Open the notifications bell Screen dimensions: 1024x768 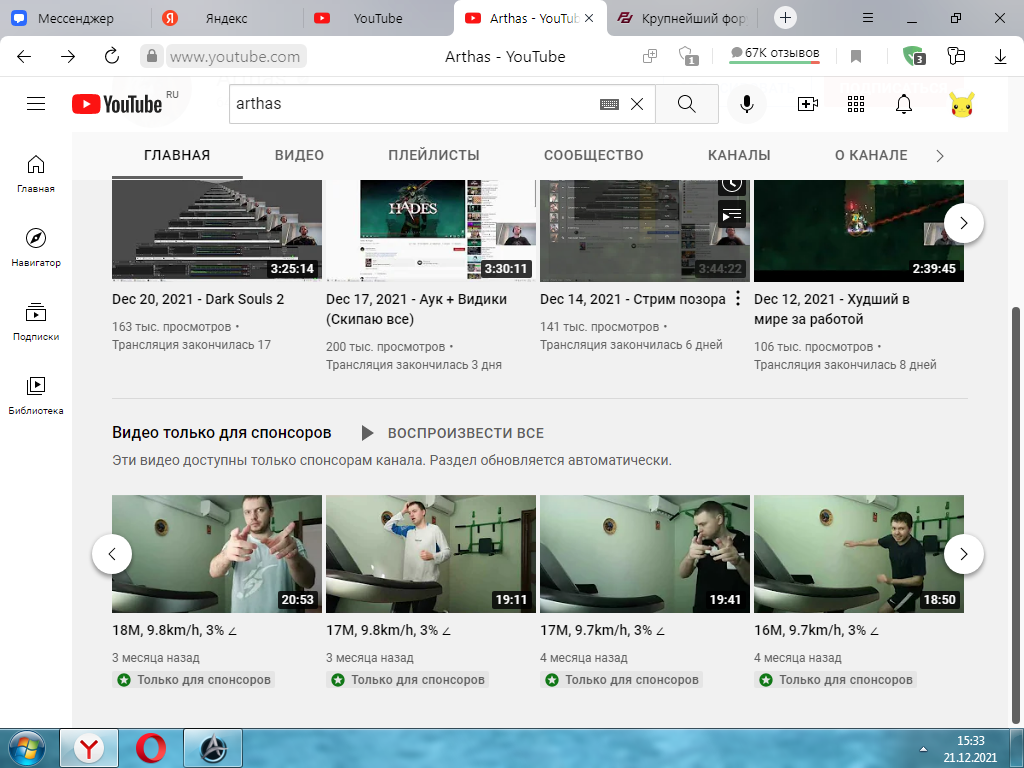[x=904, y=104]
